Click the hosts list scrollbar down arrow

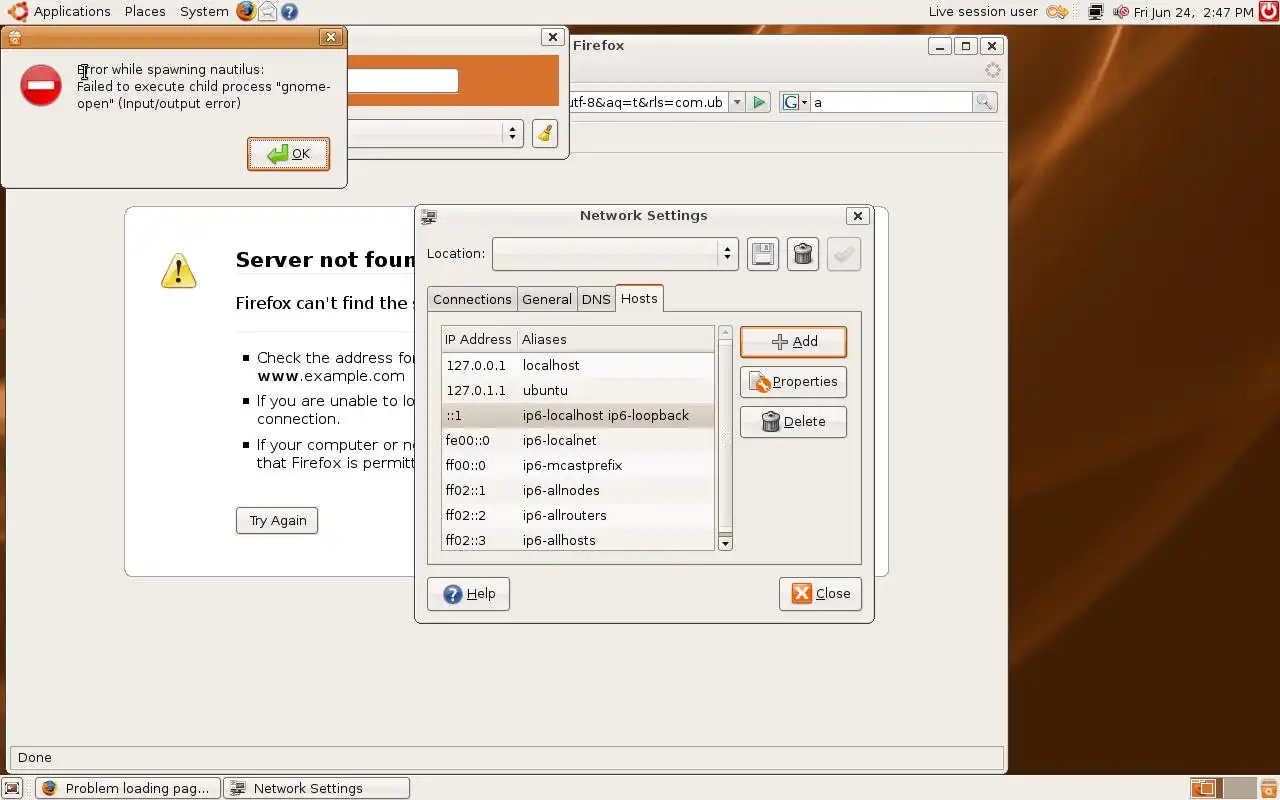click(x=726, y=543)
